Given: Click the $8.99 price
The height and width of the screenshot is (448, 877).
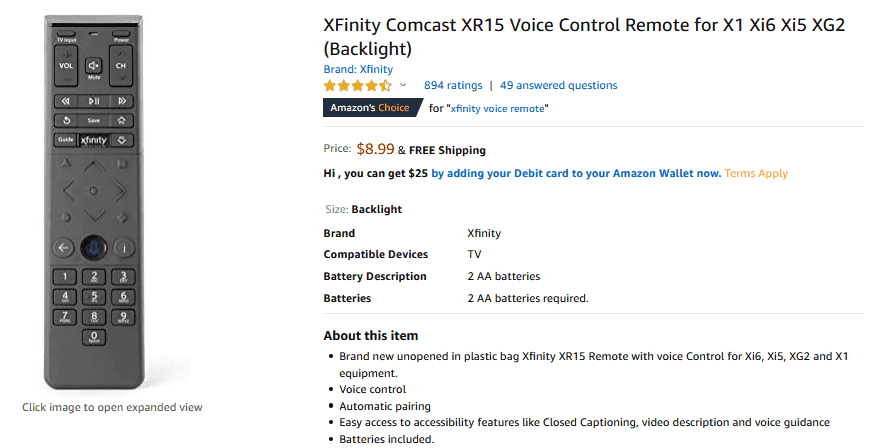Looking at the screenshot, I should 375,149.
